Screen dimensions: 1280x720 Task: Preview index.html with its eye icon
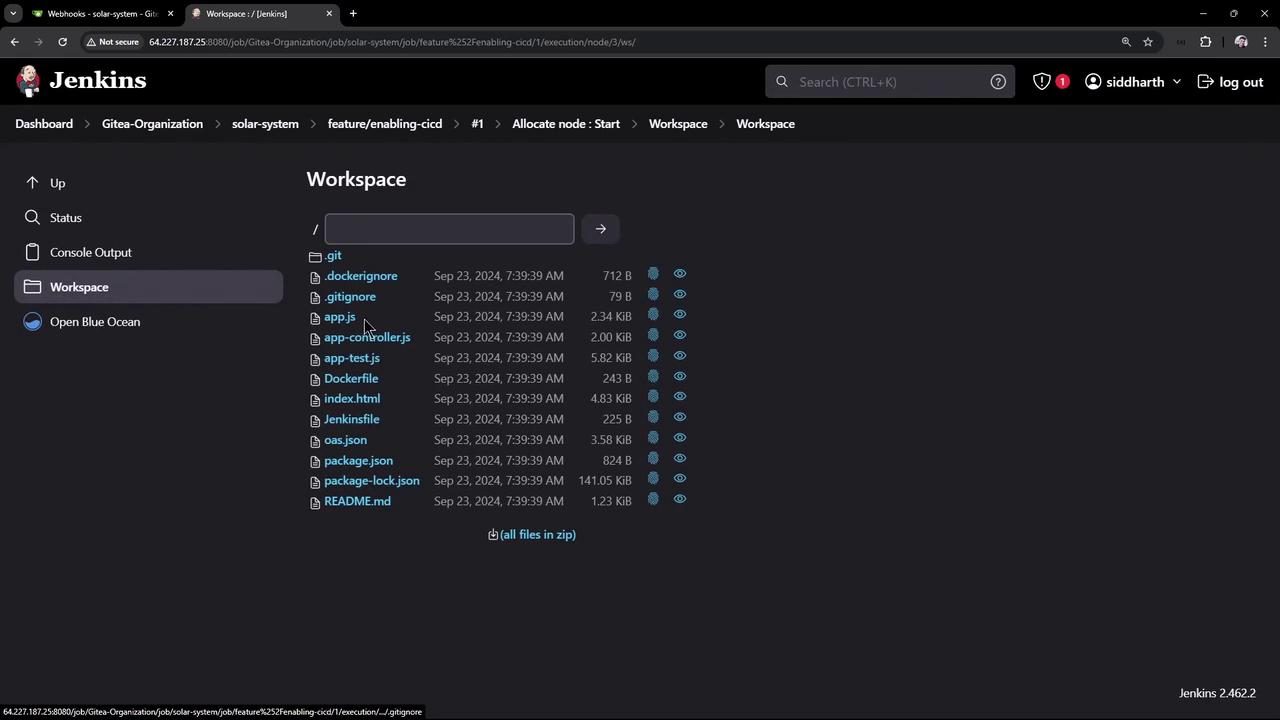click(x=680, y=397)
